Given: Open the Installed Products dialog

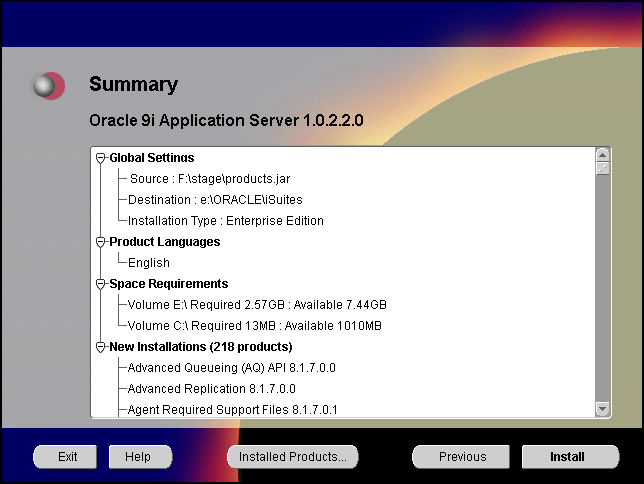Looking at the screenshot, I should (292, 456).
